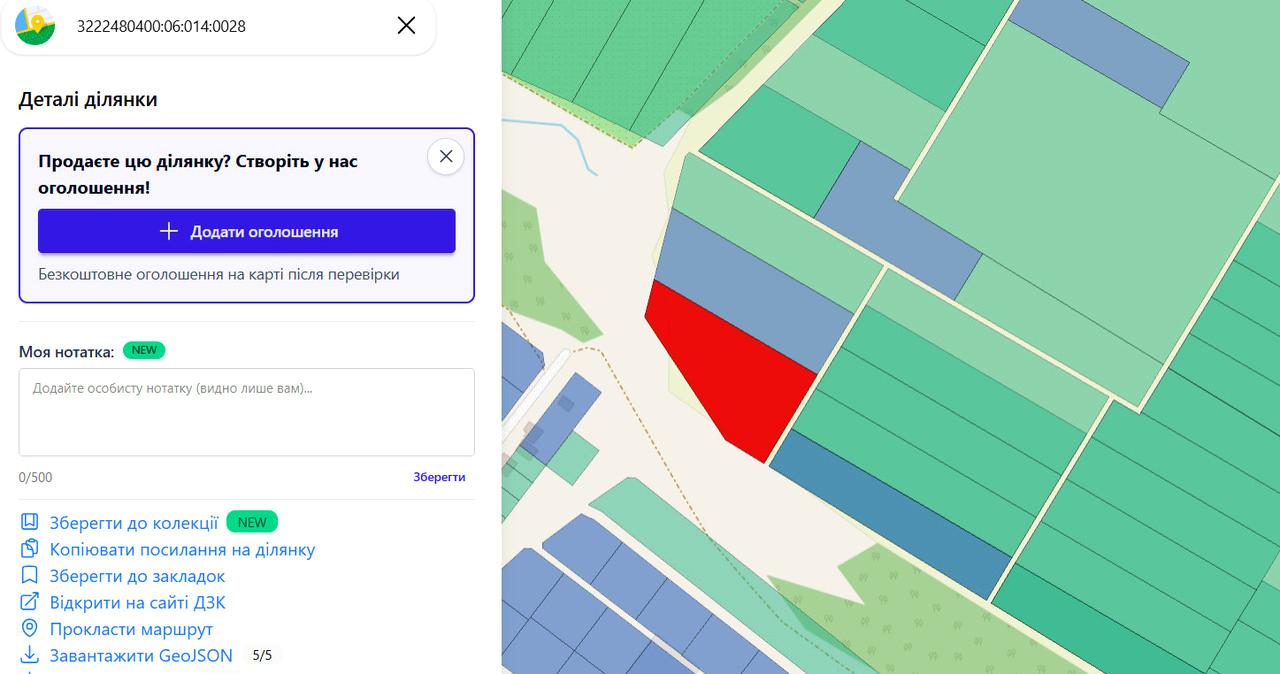
Task: Focus the Моя нотатка personal note field
Action: [247, 412]
